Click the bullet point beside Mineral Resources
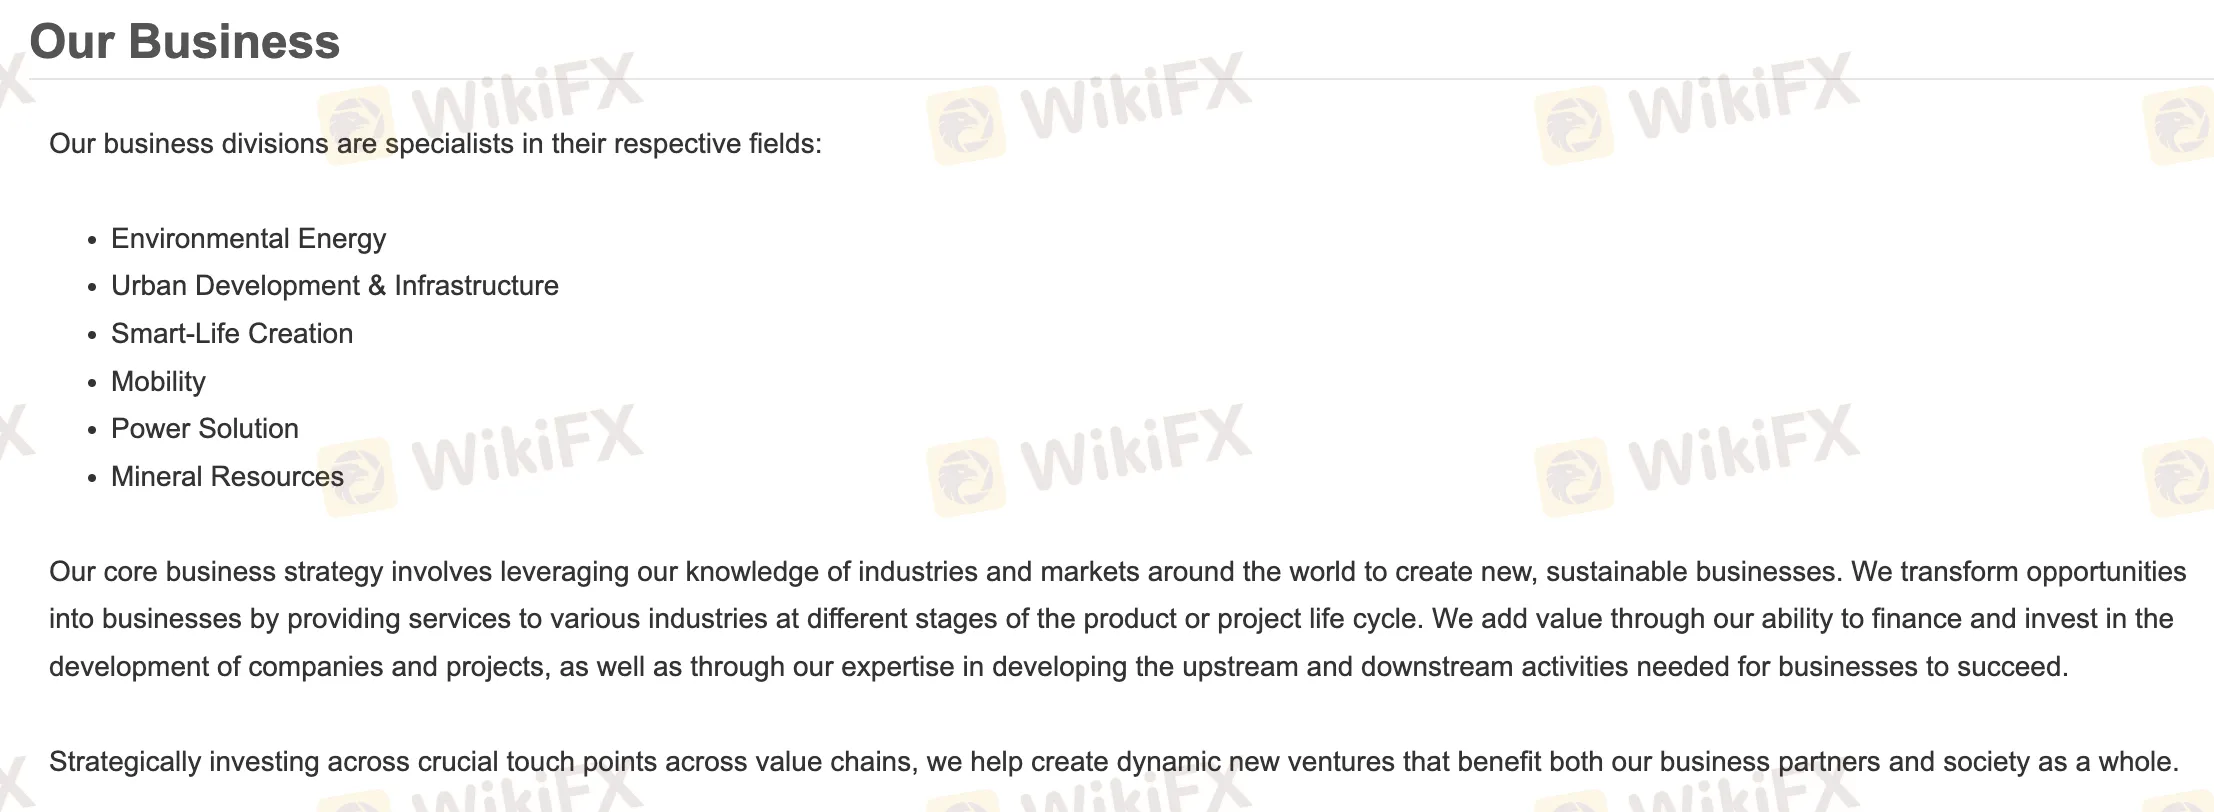 [93, 479]
